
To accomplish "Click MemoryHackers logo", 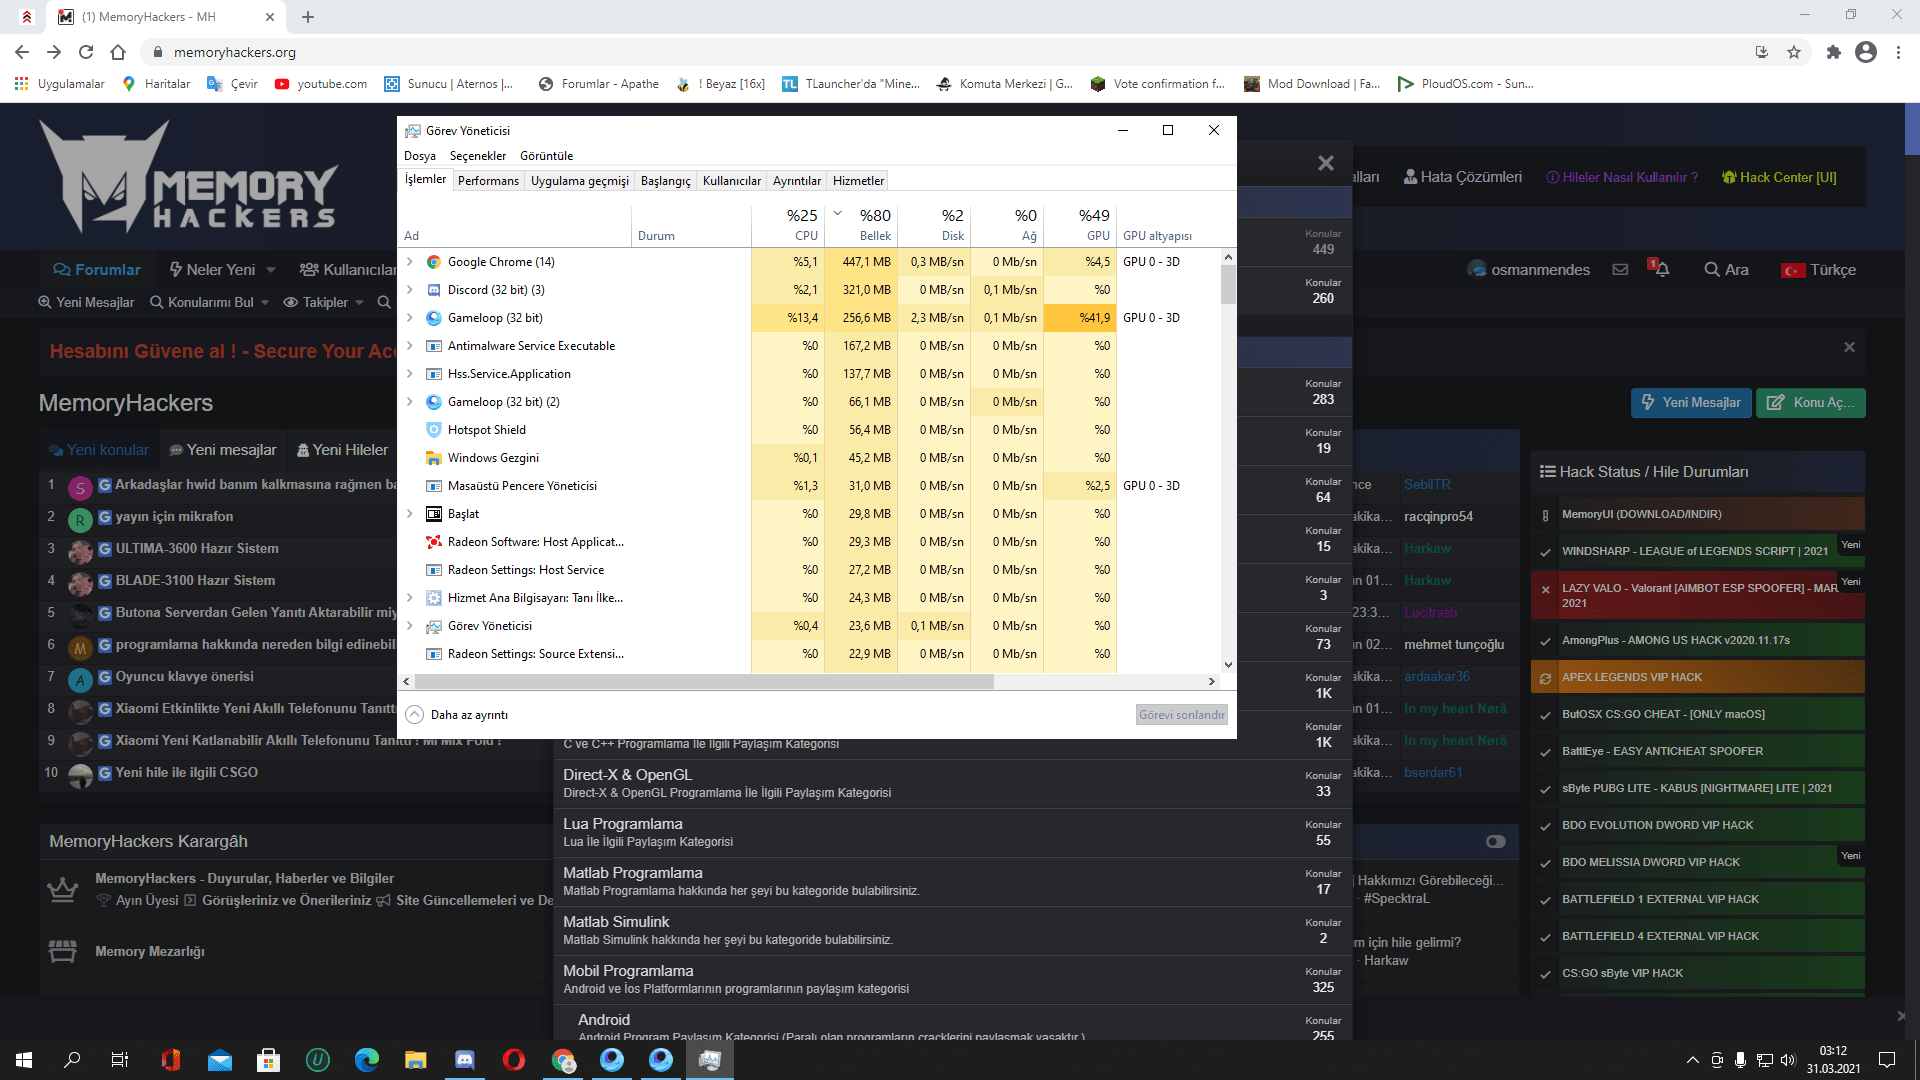I will [189, 177].
